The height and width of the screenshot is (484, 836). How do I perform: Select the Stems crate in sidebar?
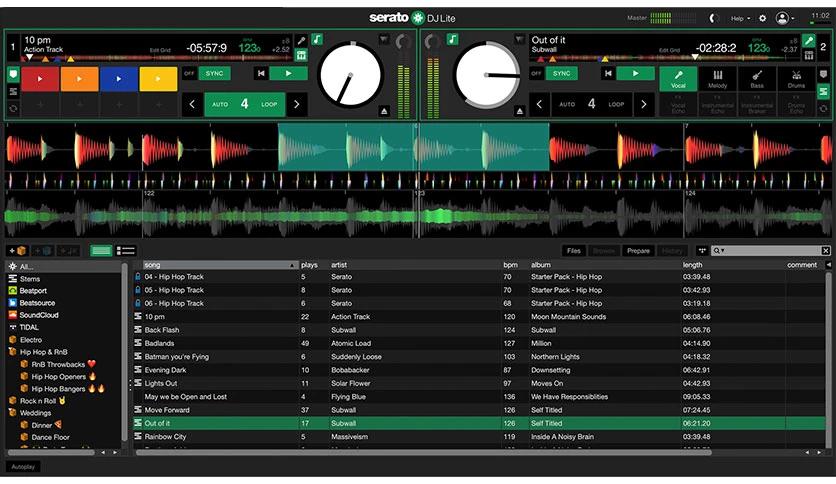30,279
